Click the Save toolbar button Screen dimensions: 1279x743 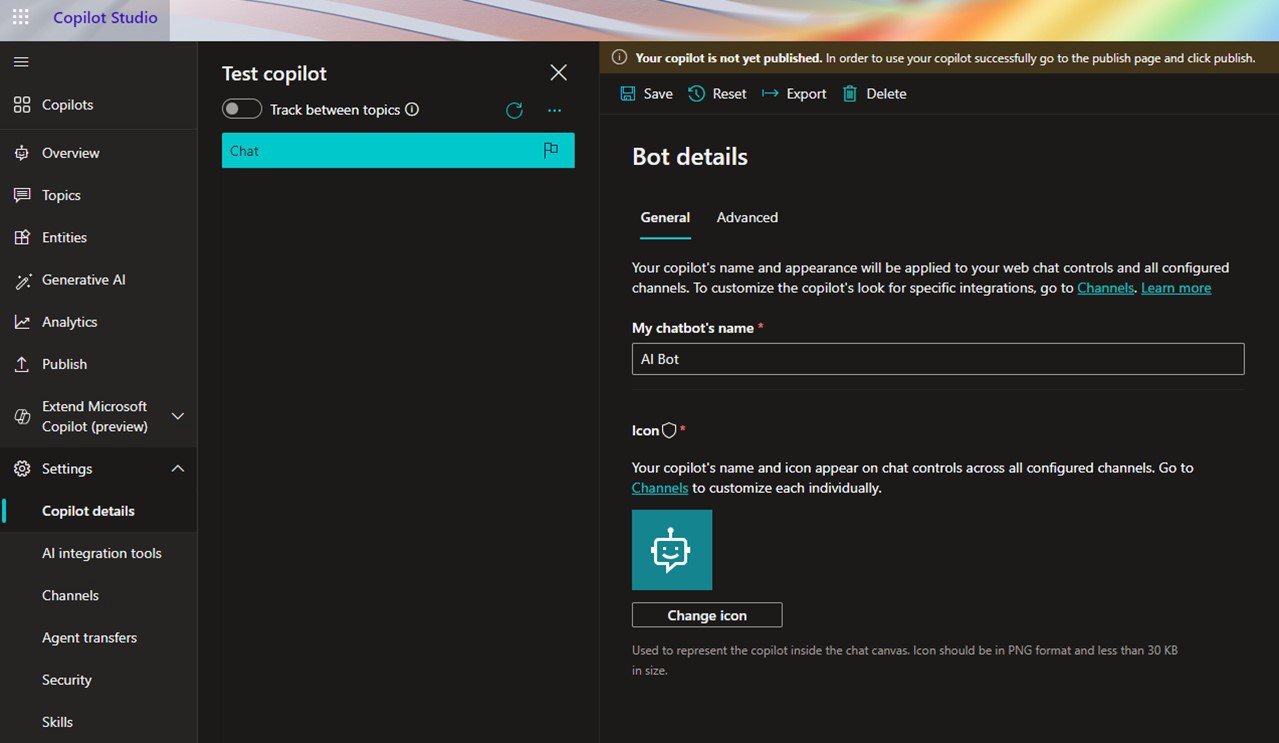[646, 94]
